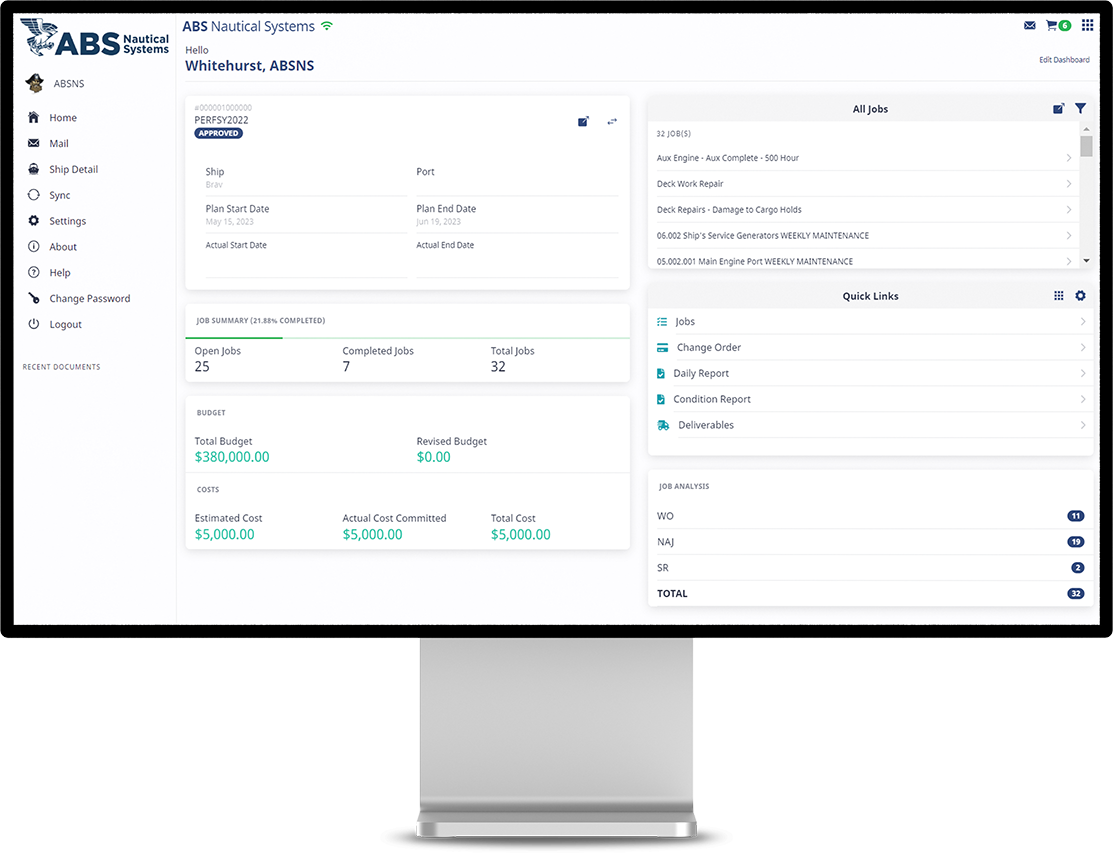The image size is (1113, 853).
Task: Go to Home in sidebar menu
Action: coord(63,118)
